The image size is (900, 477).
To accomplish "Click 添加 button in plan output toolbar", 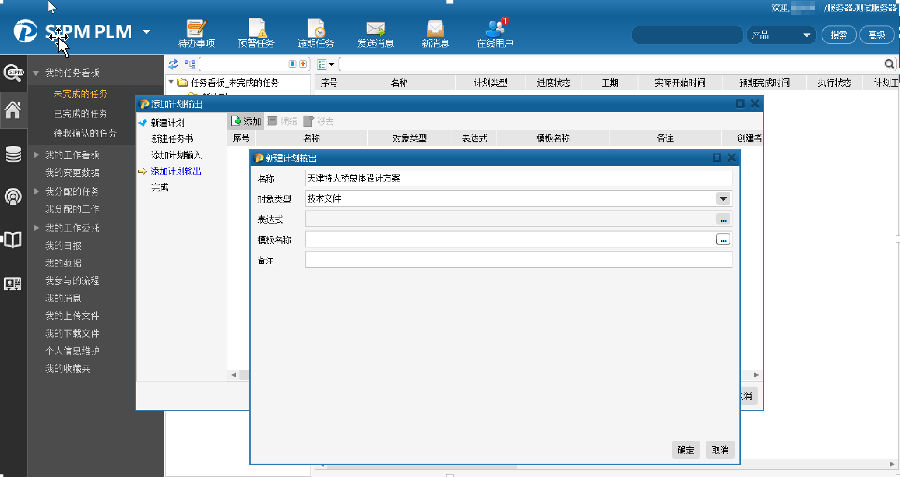I will (246, 121).
